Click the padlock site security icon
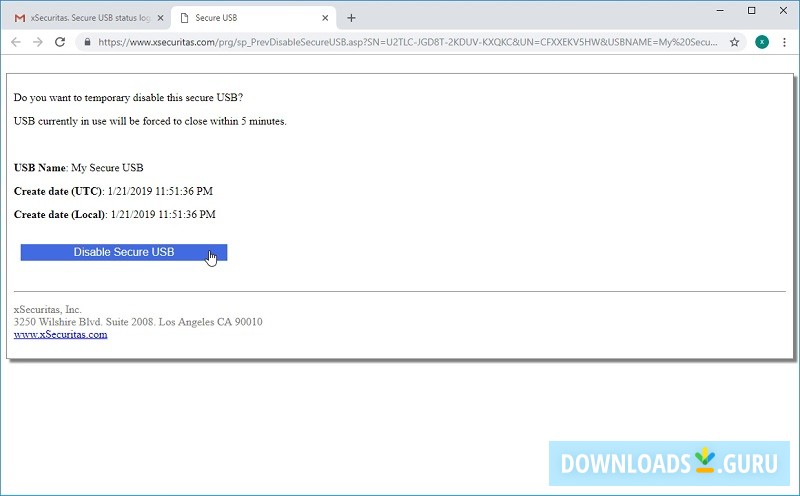The image size is (800, 496). tap(87, 42)
